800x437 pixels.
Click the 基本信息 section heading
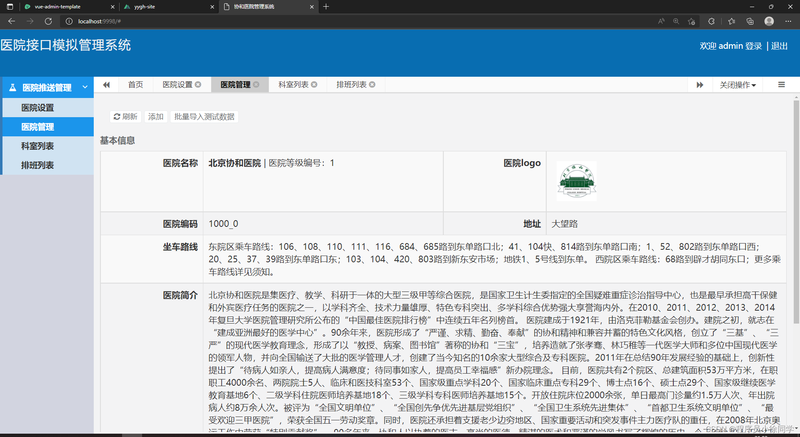(x=117, y=140)
